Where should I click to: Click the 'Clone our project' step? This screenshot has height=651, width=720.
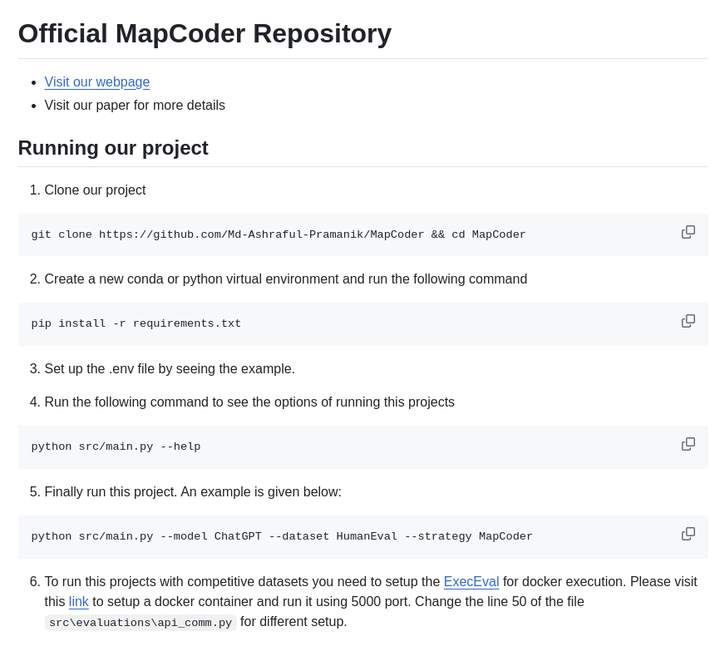95,190
